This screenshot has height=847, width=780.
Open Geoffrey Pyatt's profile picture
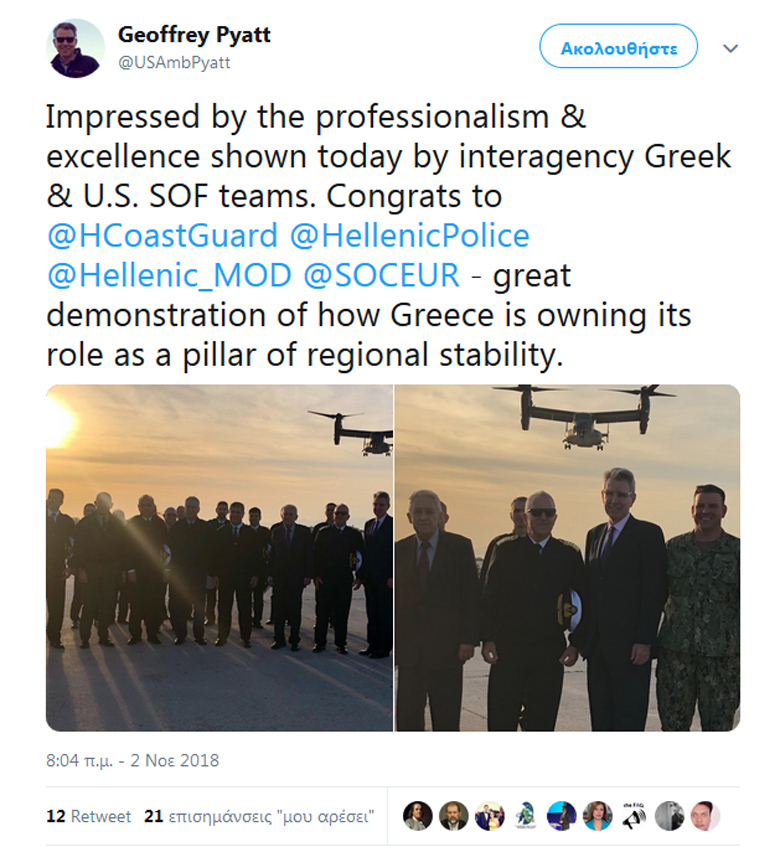75,49
